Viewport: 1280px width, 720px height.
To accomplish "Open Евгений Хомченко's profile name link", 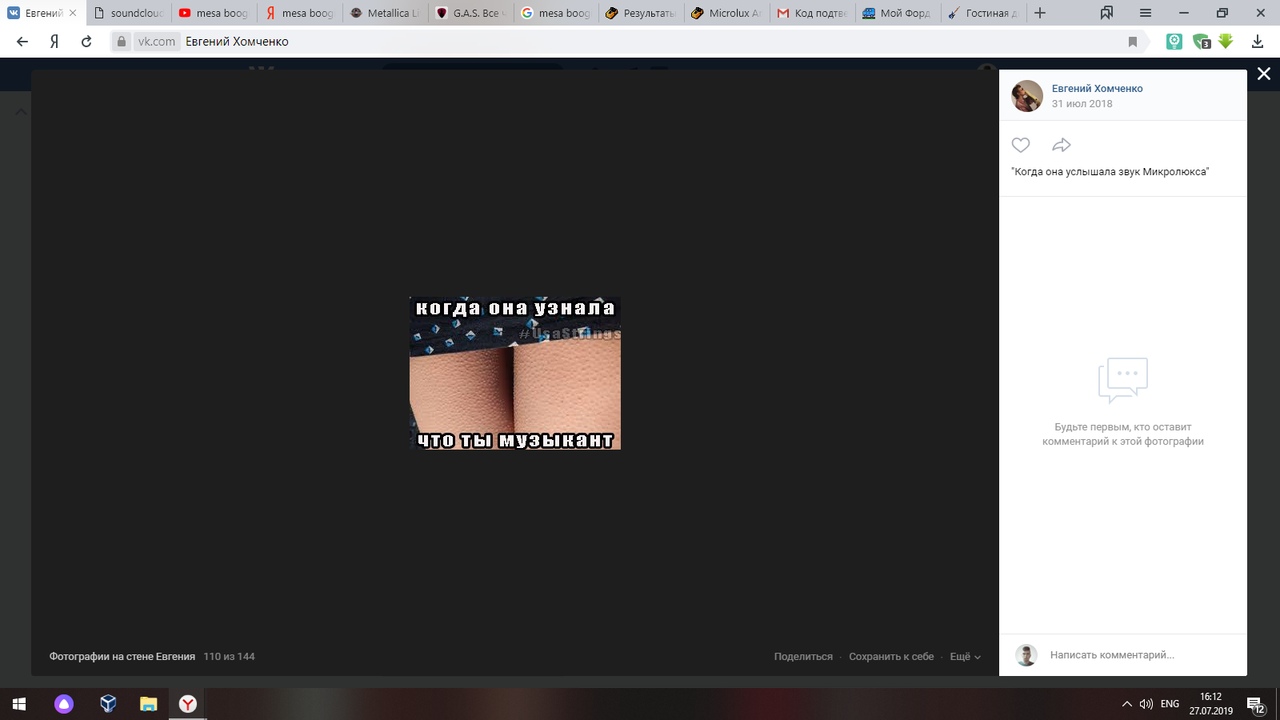I will click(x=1097, y=88).
